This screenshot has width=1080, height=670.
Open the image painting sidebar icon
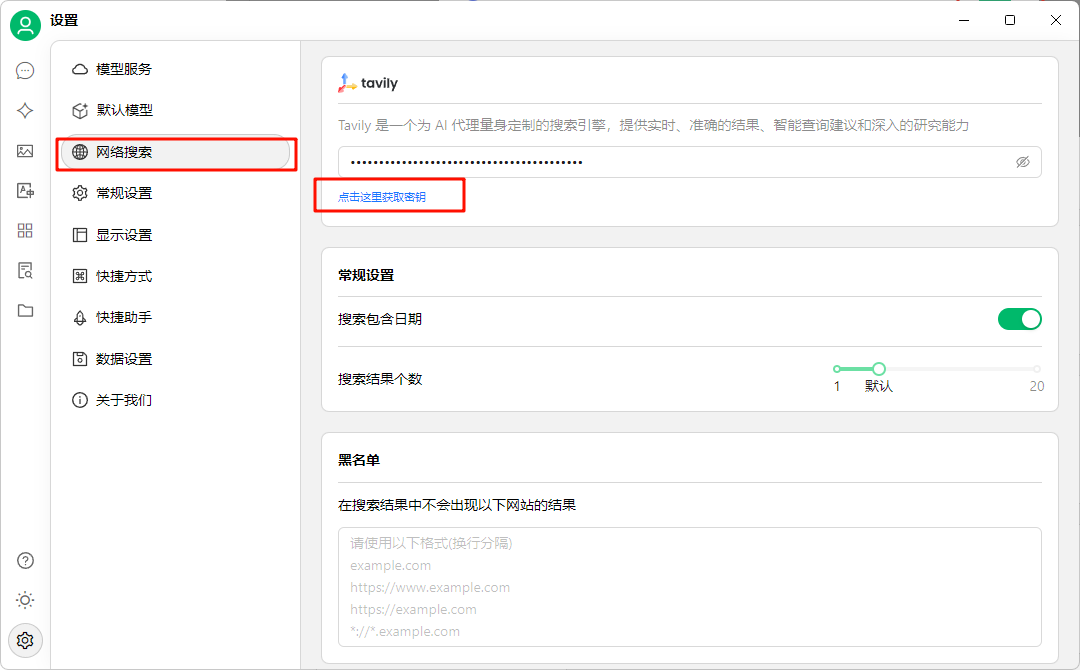point(25,151)
